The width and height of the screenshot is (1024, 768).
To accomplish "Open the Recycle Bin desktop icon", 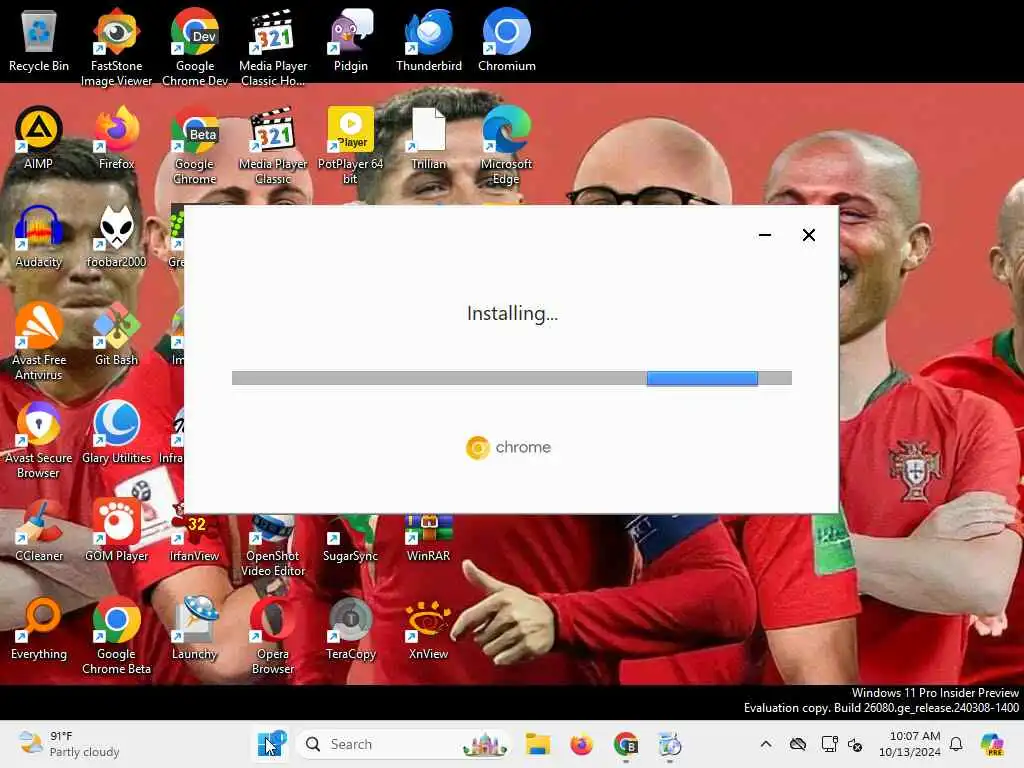I will click(x=39, y=40).
